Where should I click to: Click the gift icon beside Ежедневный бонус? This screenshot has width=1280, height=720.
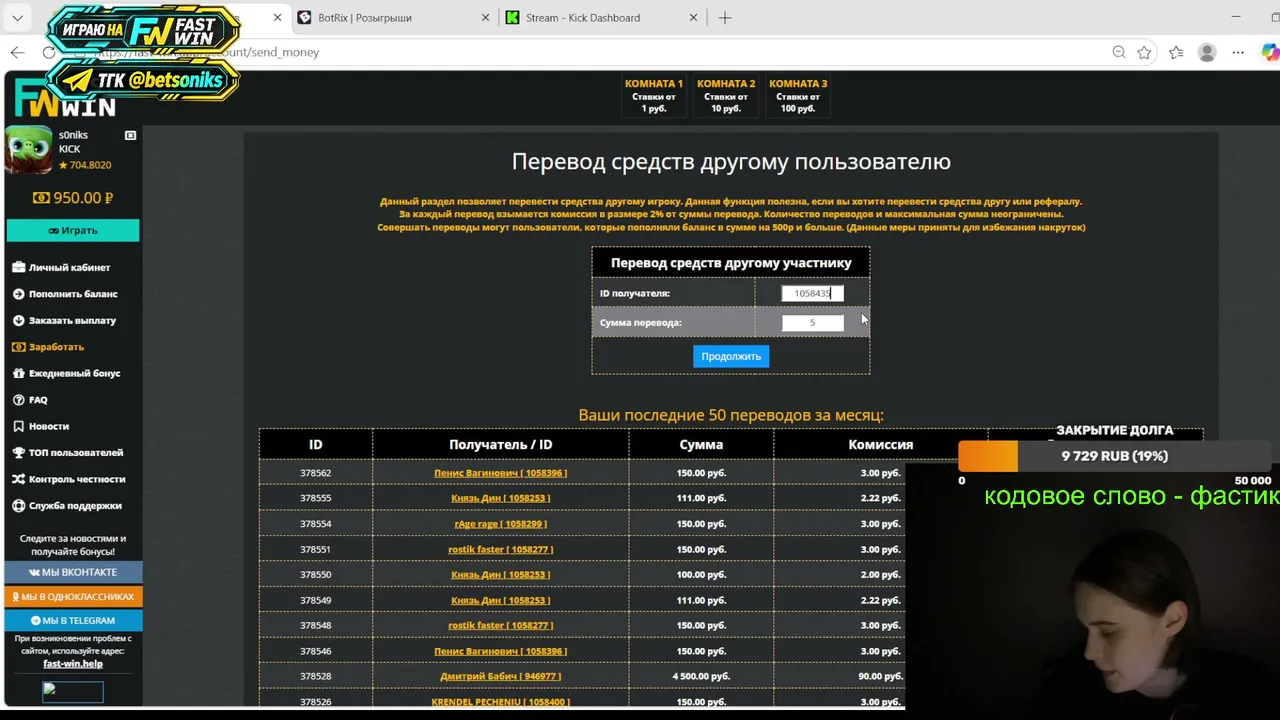(18, 373)
